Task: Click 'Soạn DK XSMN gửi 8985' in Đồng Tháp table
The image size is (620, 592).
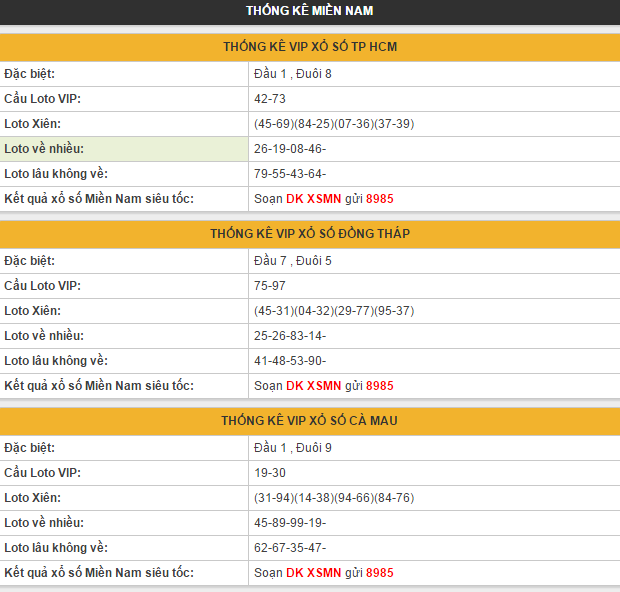Action: [x=323, y=386]
